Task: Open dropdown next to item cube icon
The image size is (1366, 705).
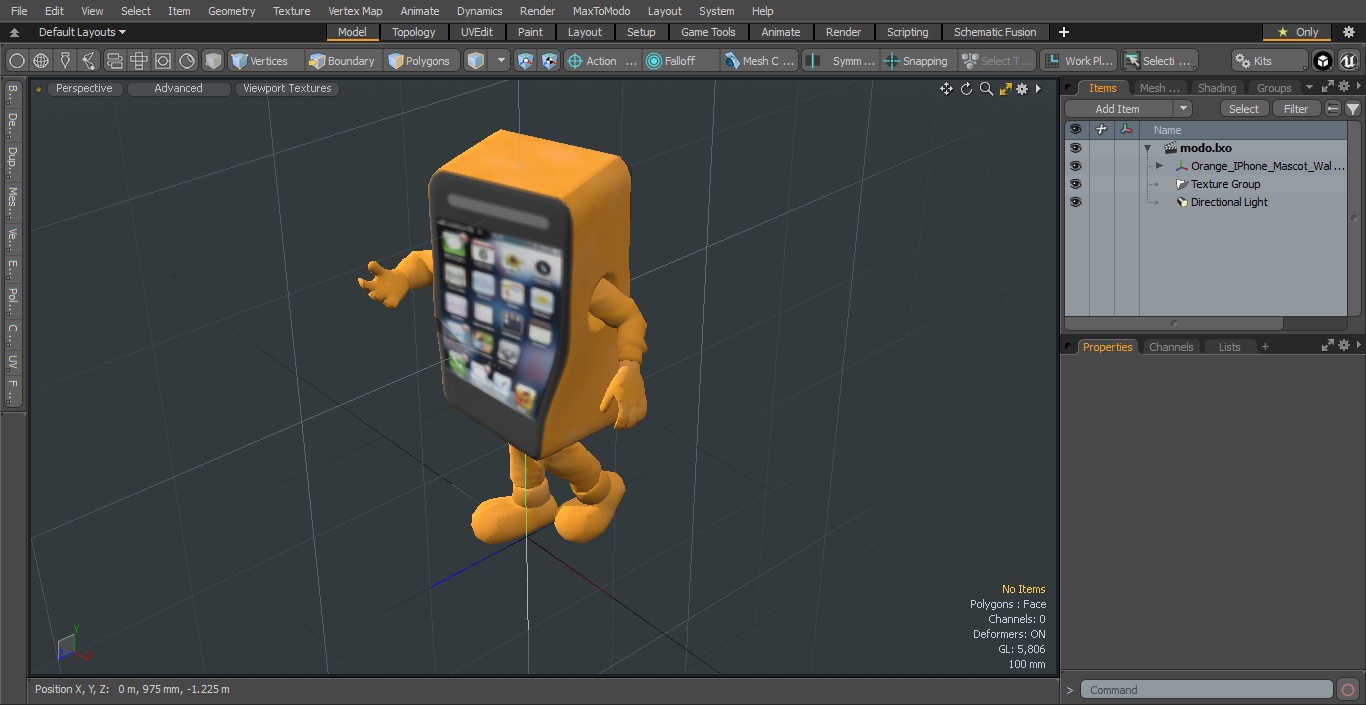Action: point(501,61)
